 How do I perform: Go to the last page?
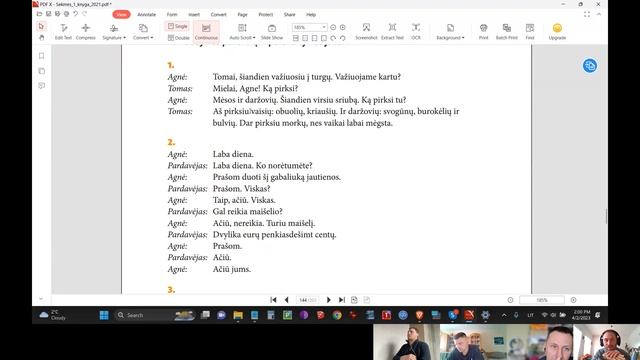point(342,300)
